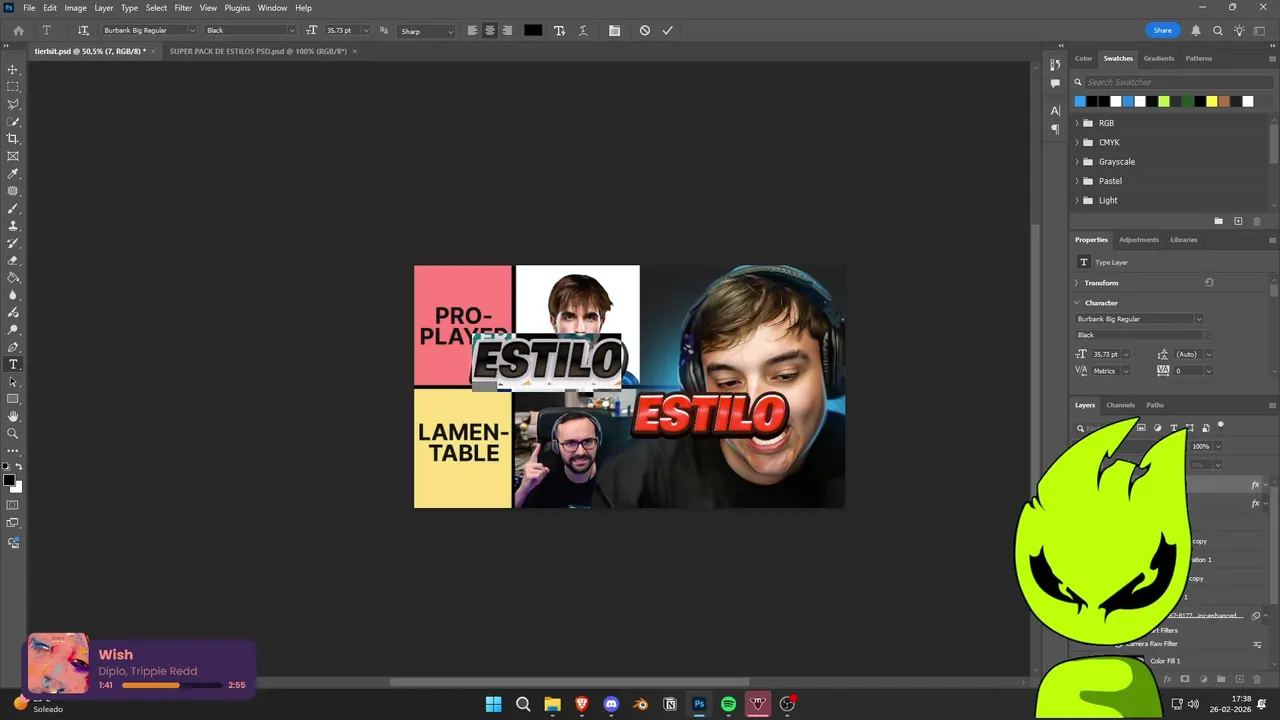
Task: Switch to SUPER PACK DE ESTILOS PSD document tab
Action: pyautogui.click(x=258, y=51)
